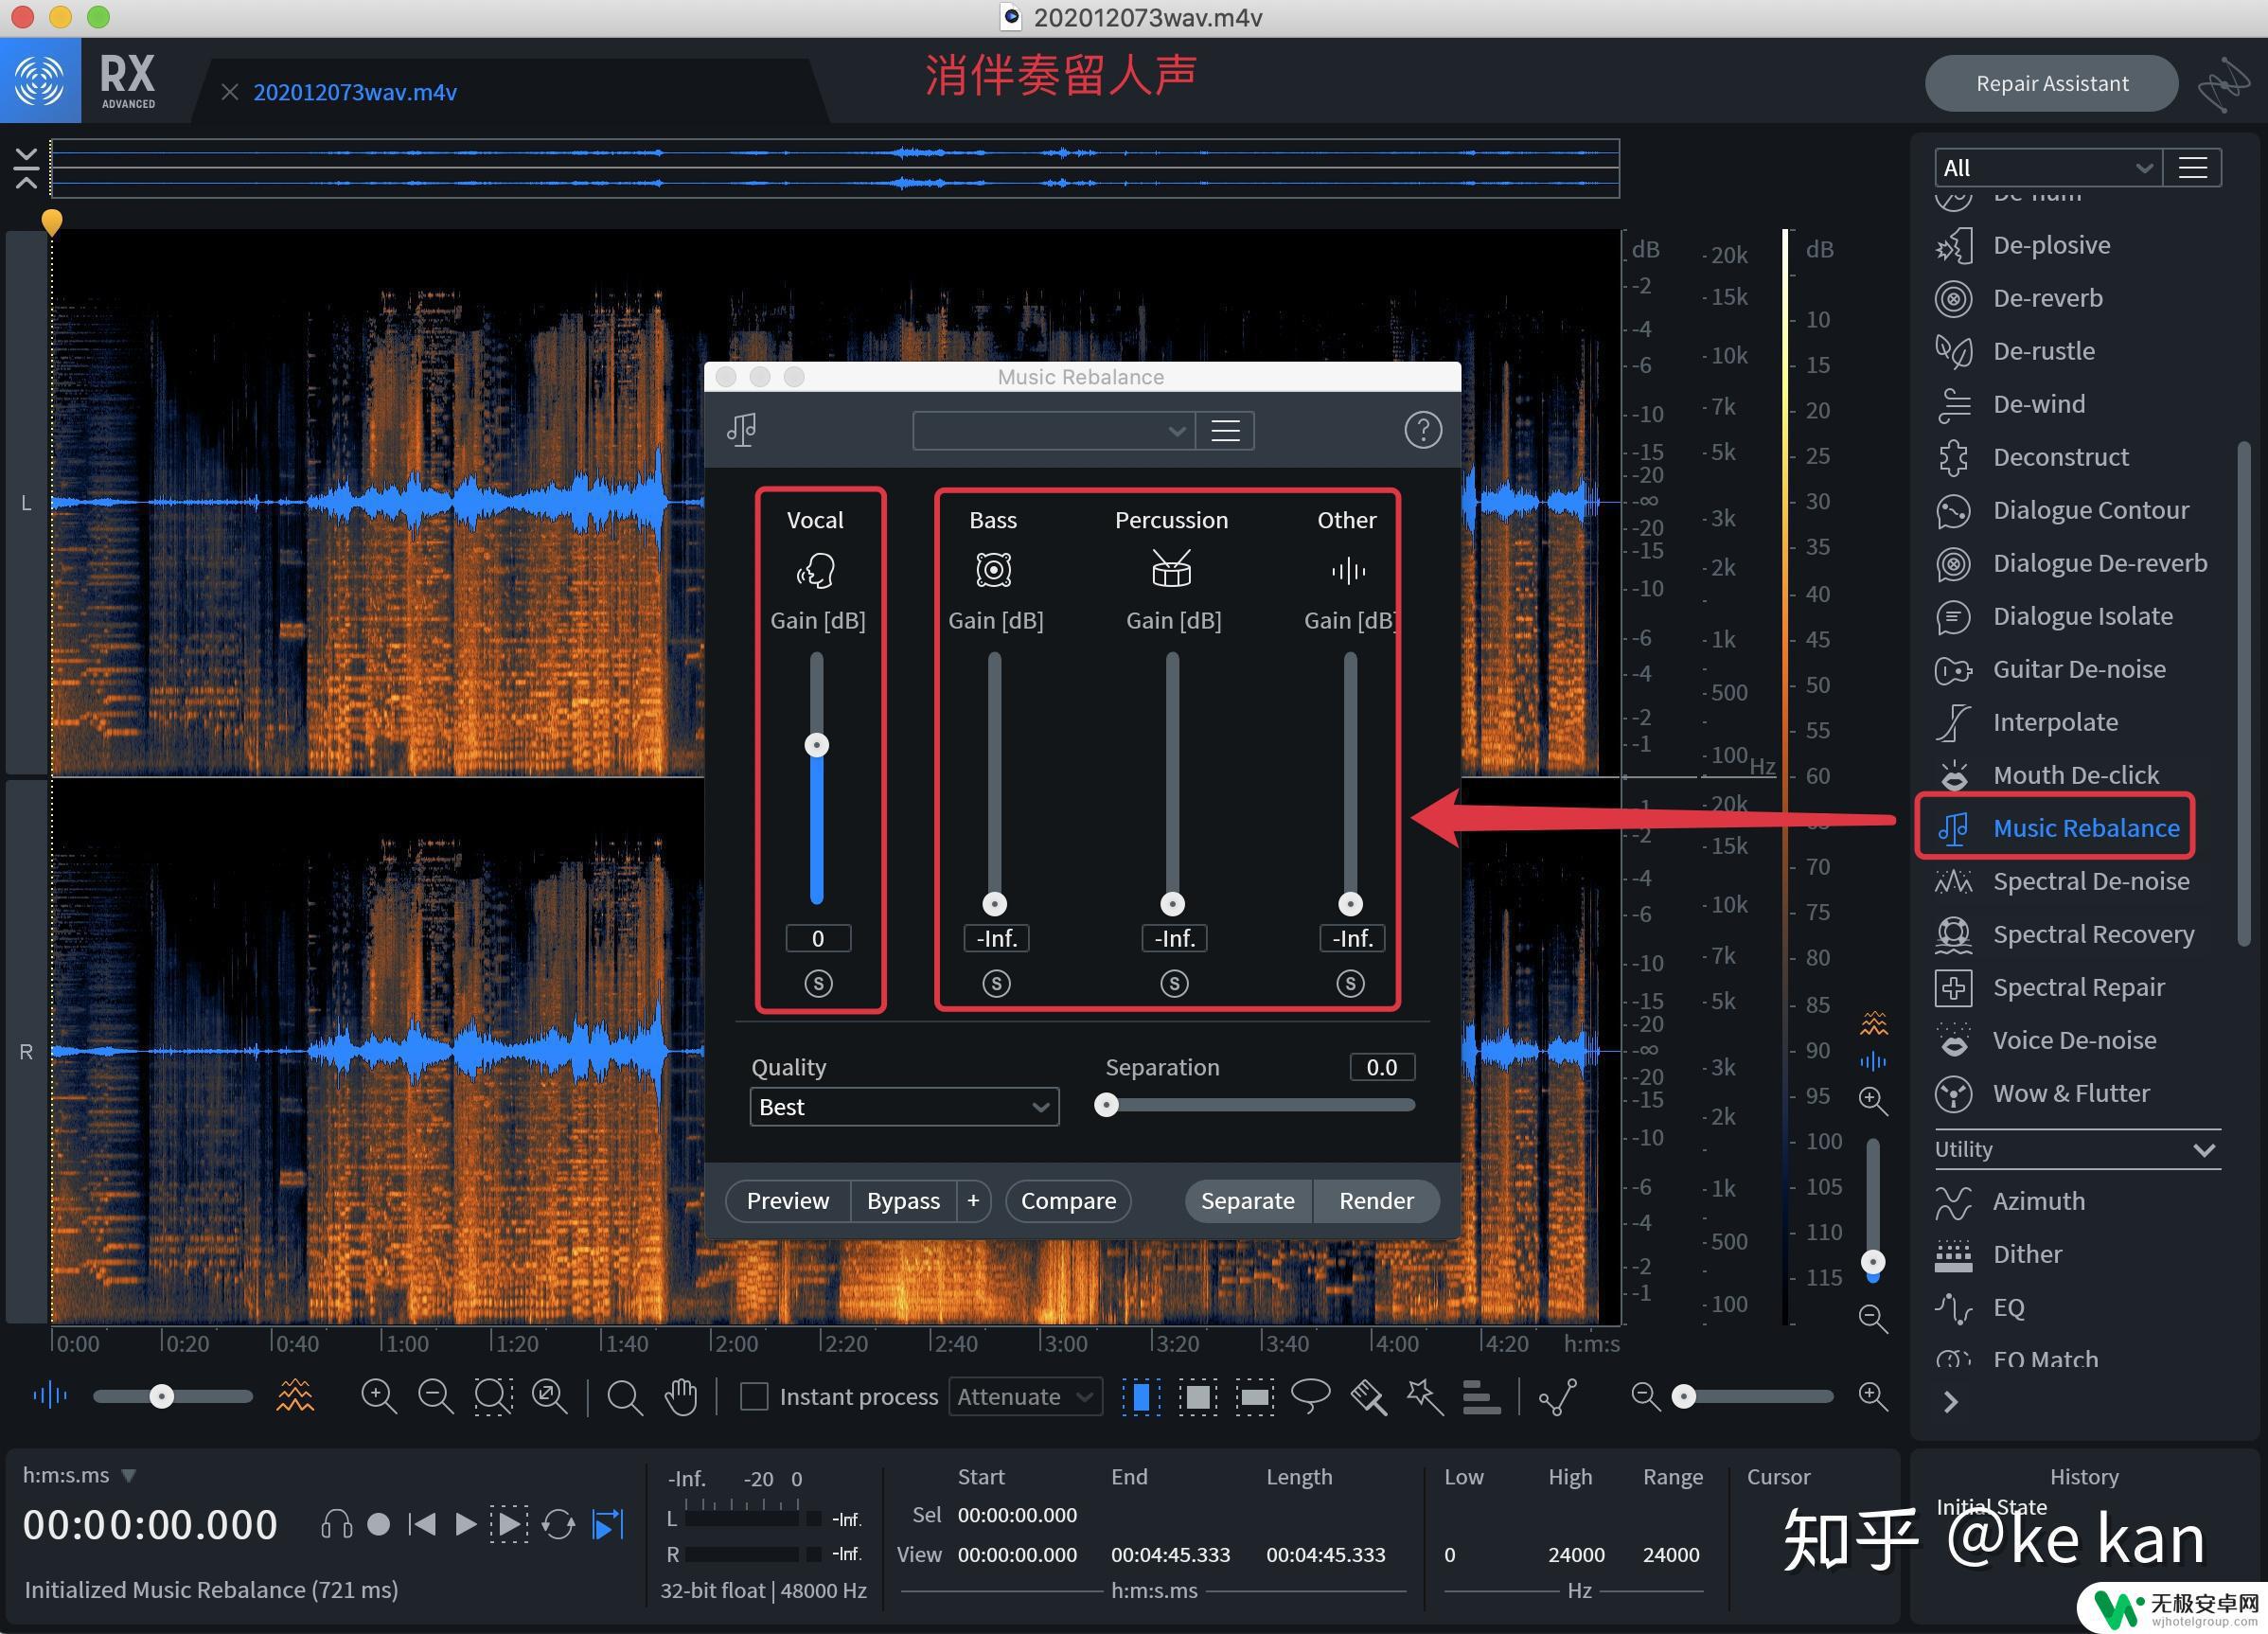Toggle Bypass in Music Rebalance
Screen dimensions: 2268x1634
tap(903, 1200)
